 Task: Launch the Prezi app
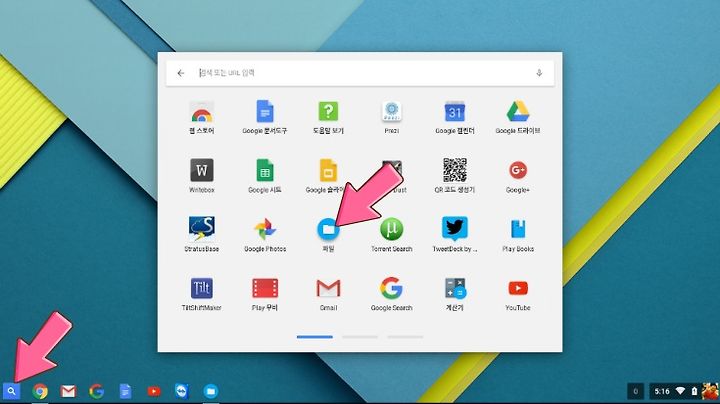(392, 112)
